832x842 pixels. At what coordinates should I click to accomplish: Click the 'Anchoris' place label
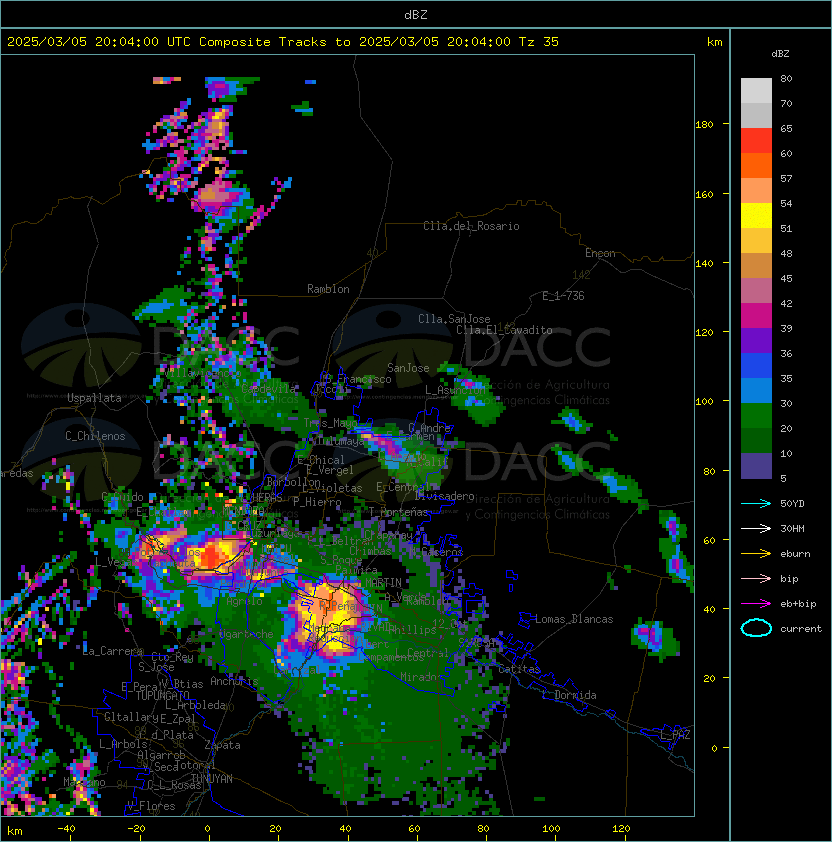tap(234, 681)
